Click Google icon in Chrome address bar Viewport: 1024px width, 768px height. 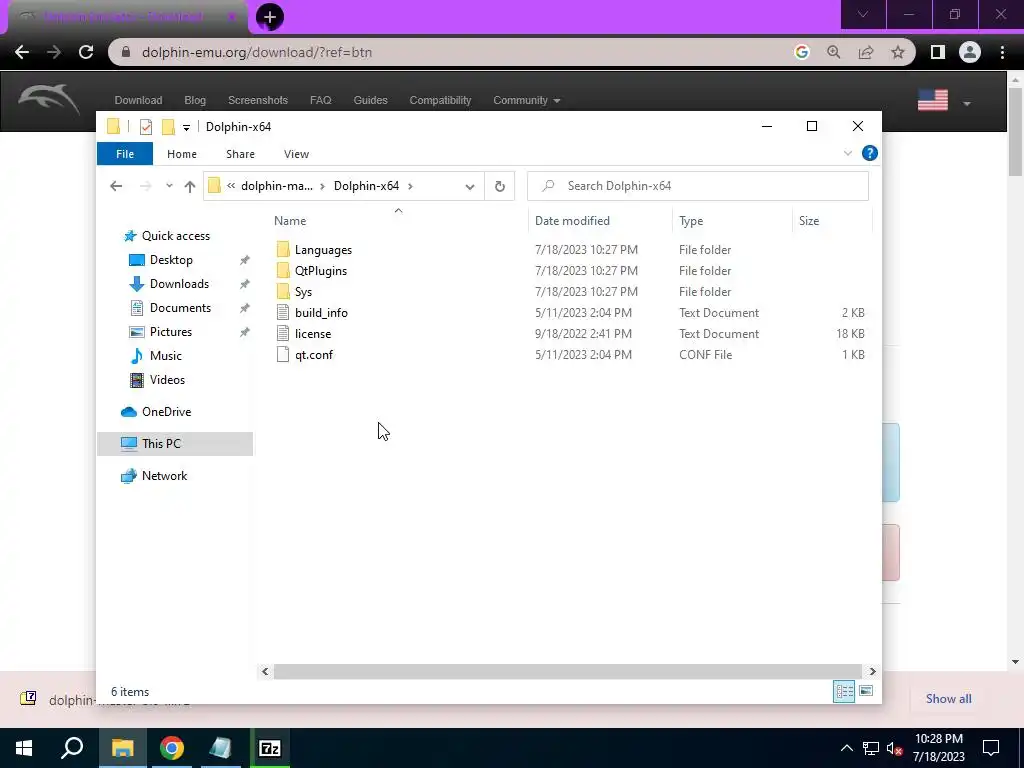(802, 52)
